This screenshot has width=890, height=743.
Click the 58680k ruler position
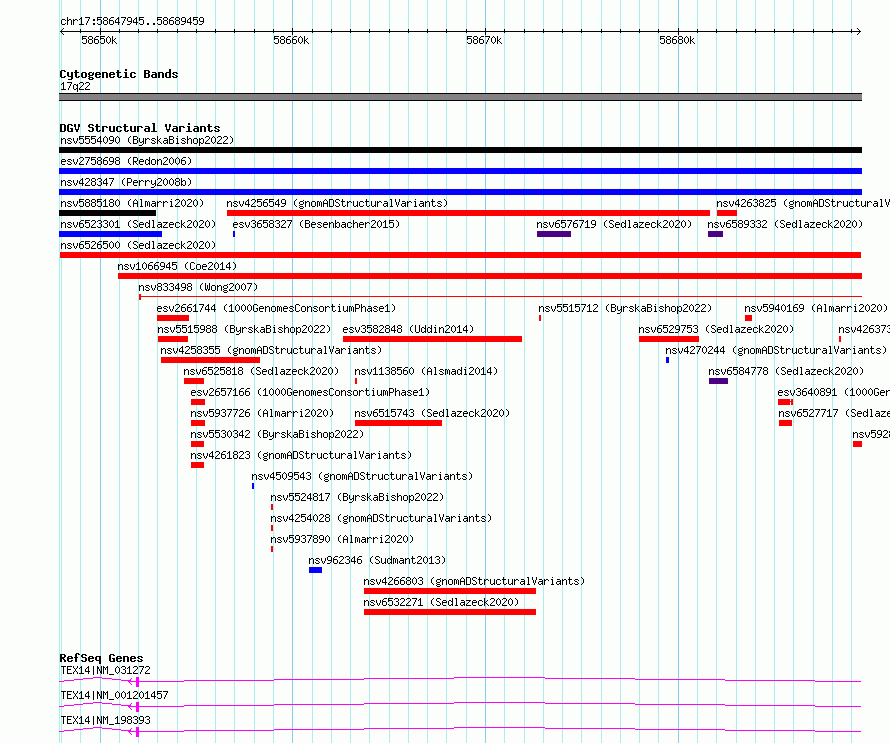(677, 40)
